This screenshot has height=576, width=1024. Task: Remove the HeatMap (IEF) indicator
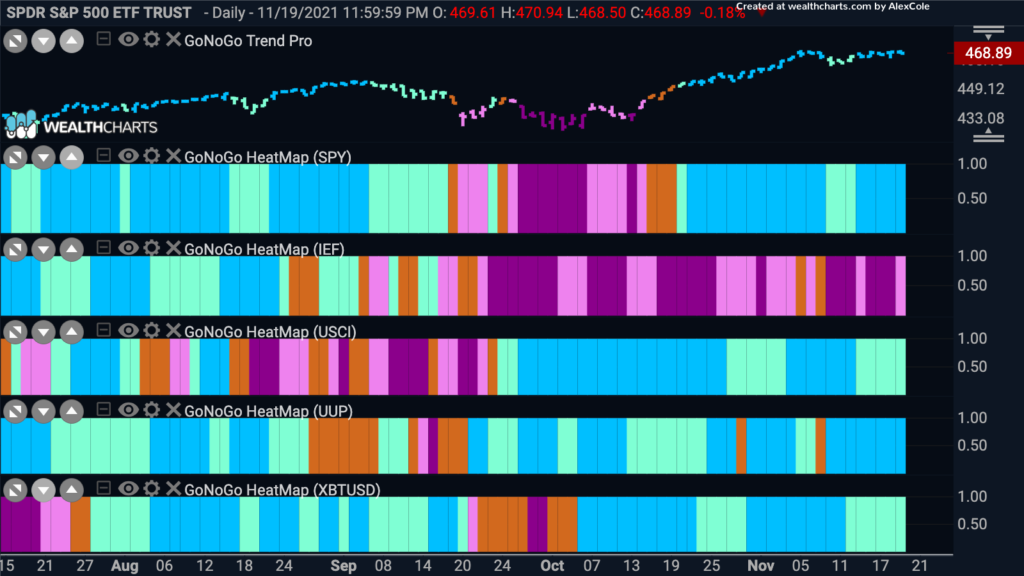[x=173, y=248]
